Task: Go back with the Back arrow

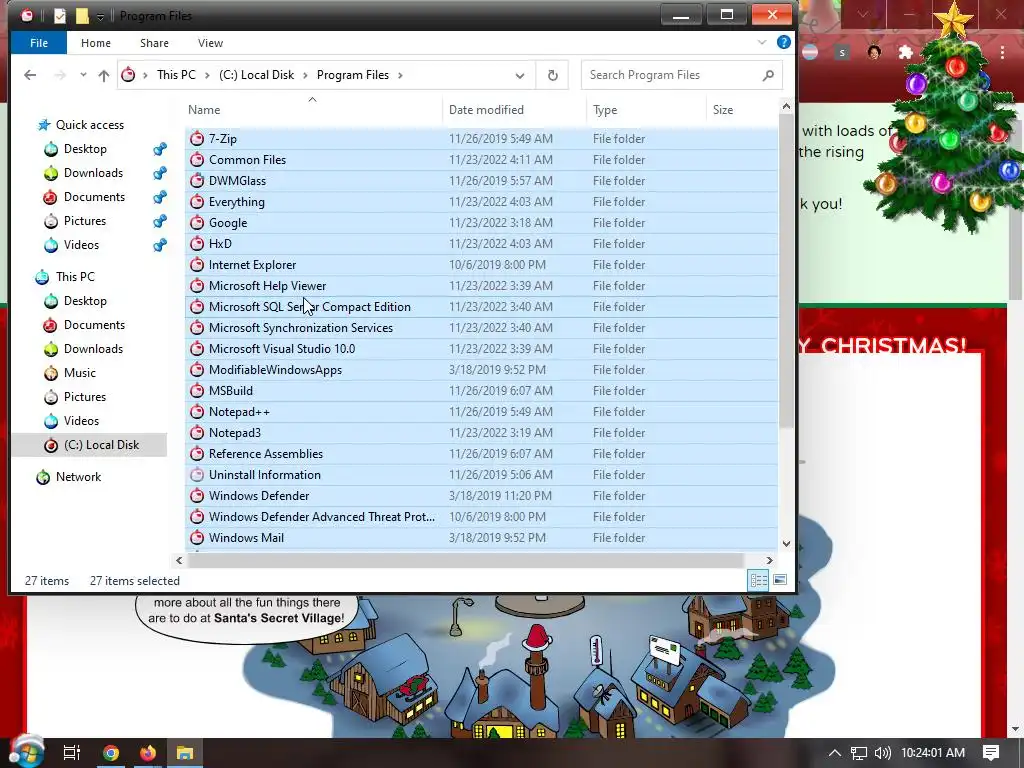Action: tap(30, 75)
